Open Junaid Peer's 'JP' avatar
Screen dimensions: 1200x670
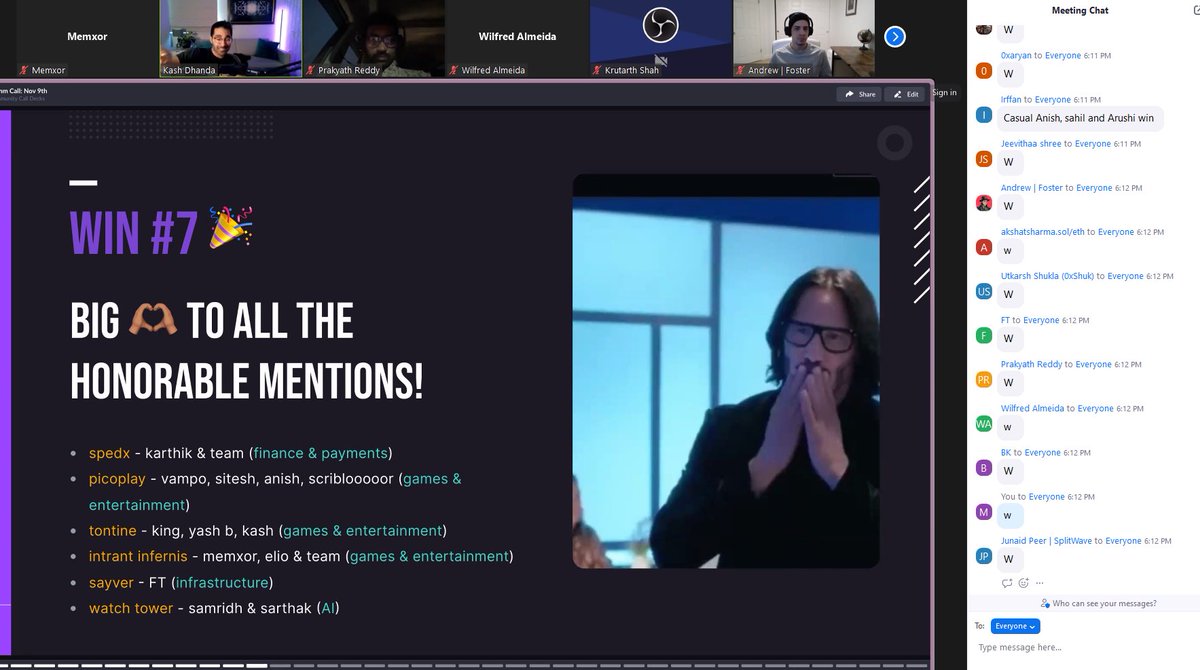point(984,556)
